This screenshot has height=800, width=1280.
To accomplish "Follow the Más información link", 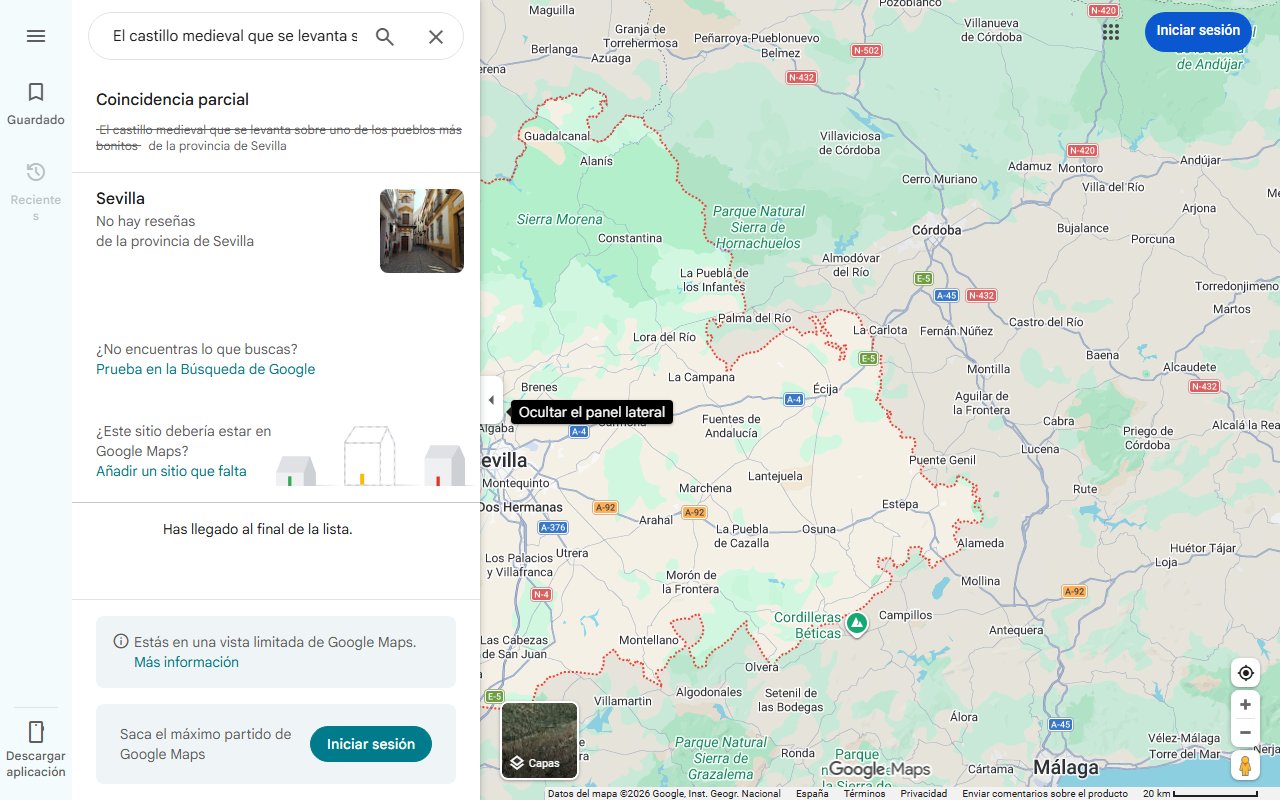I will click(x=186, y=662).
